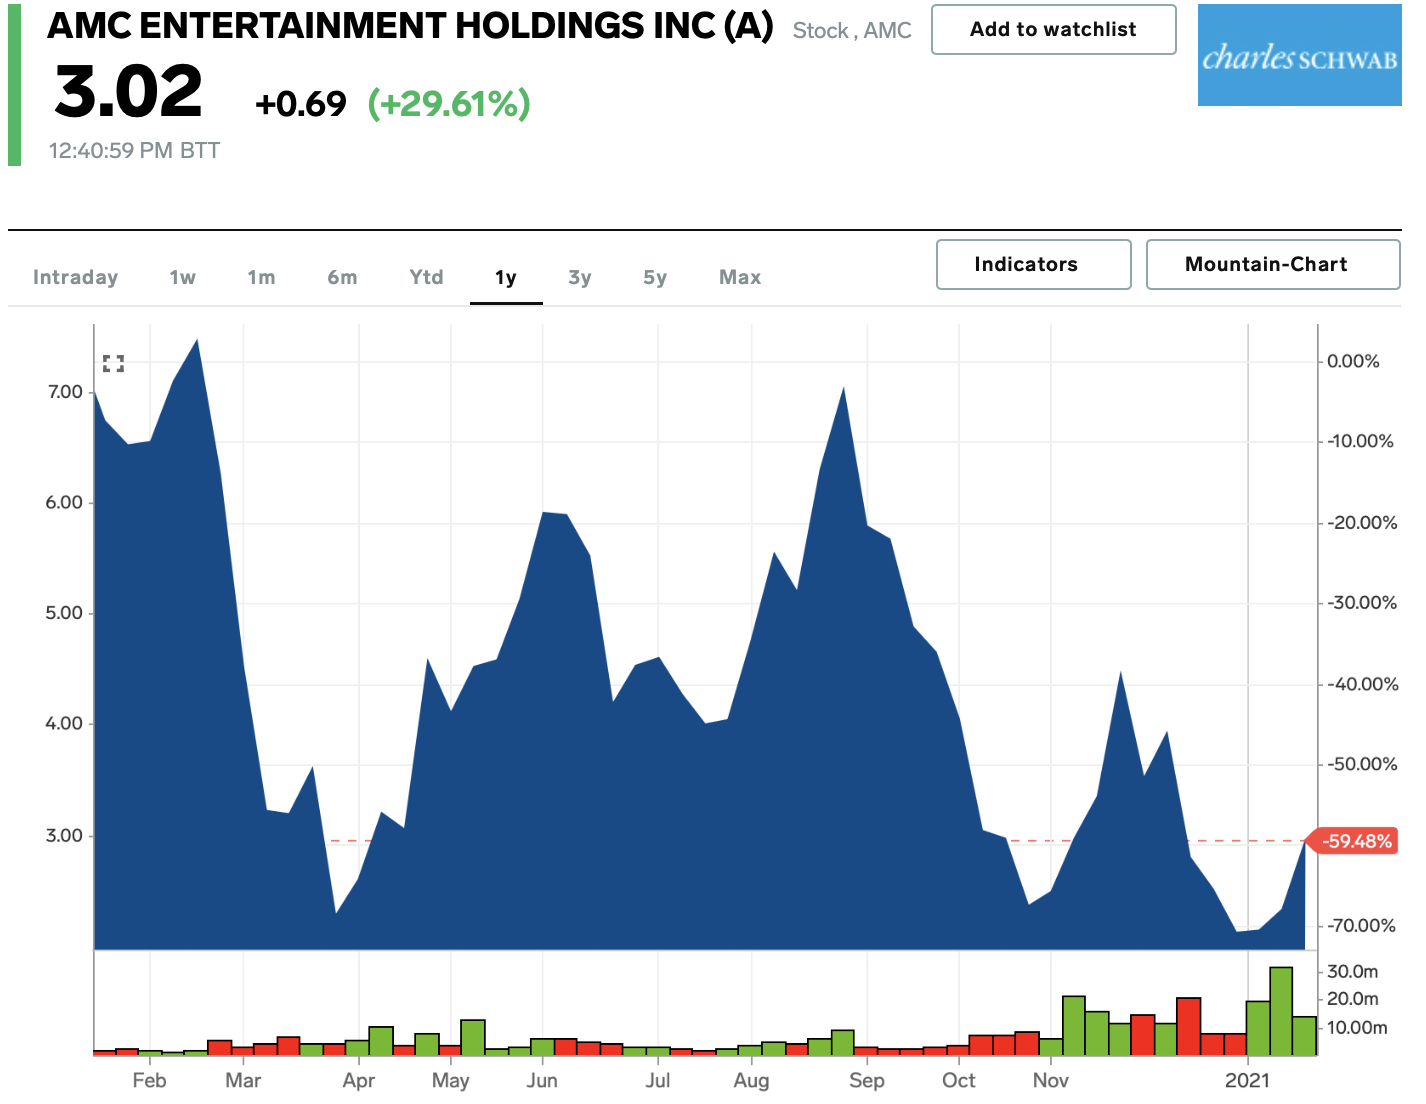Open the Mountain-Chart type selector

[1272, 265]
